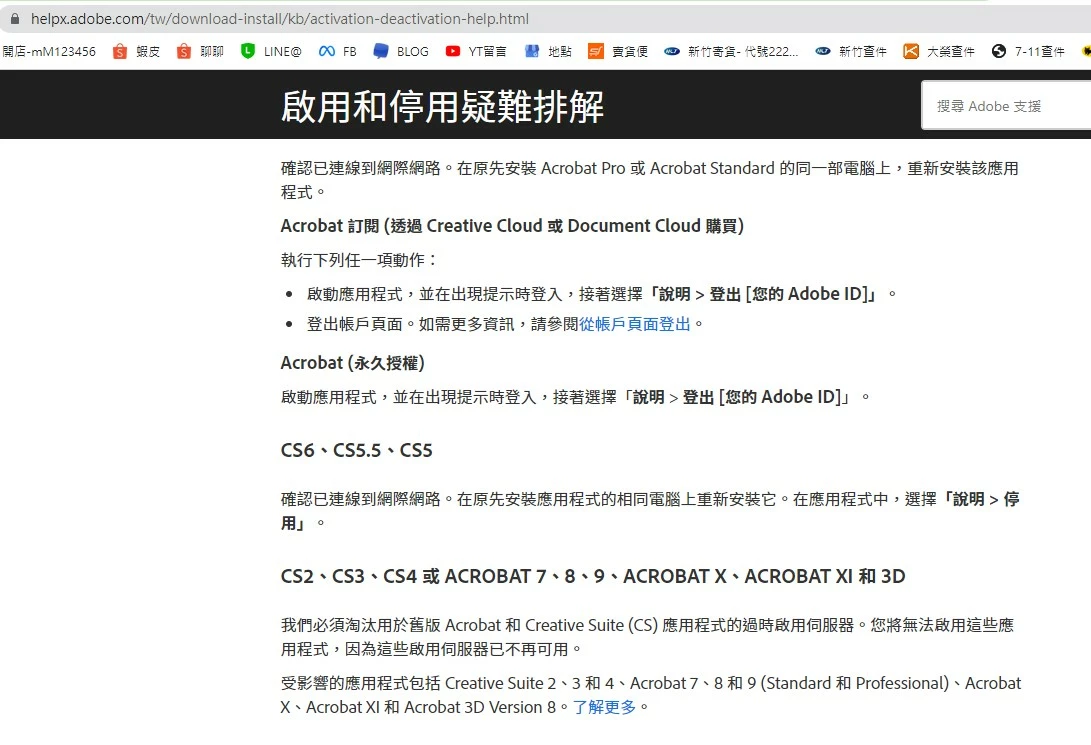Open the BLOG bookmark icon
The image size is (1091, 745).
(x=381, y=51)
